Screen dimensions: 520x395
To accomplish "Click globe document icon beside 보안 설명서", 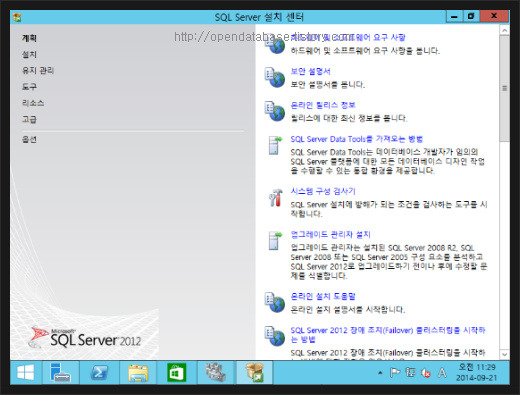I will 275,78.
